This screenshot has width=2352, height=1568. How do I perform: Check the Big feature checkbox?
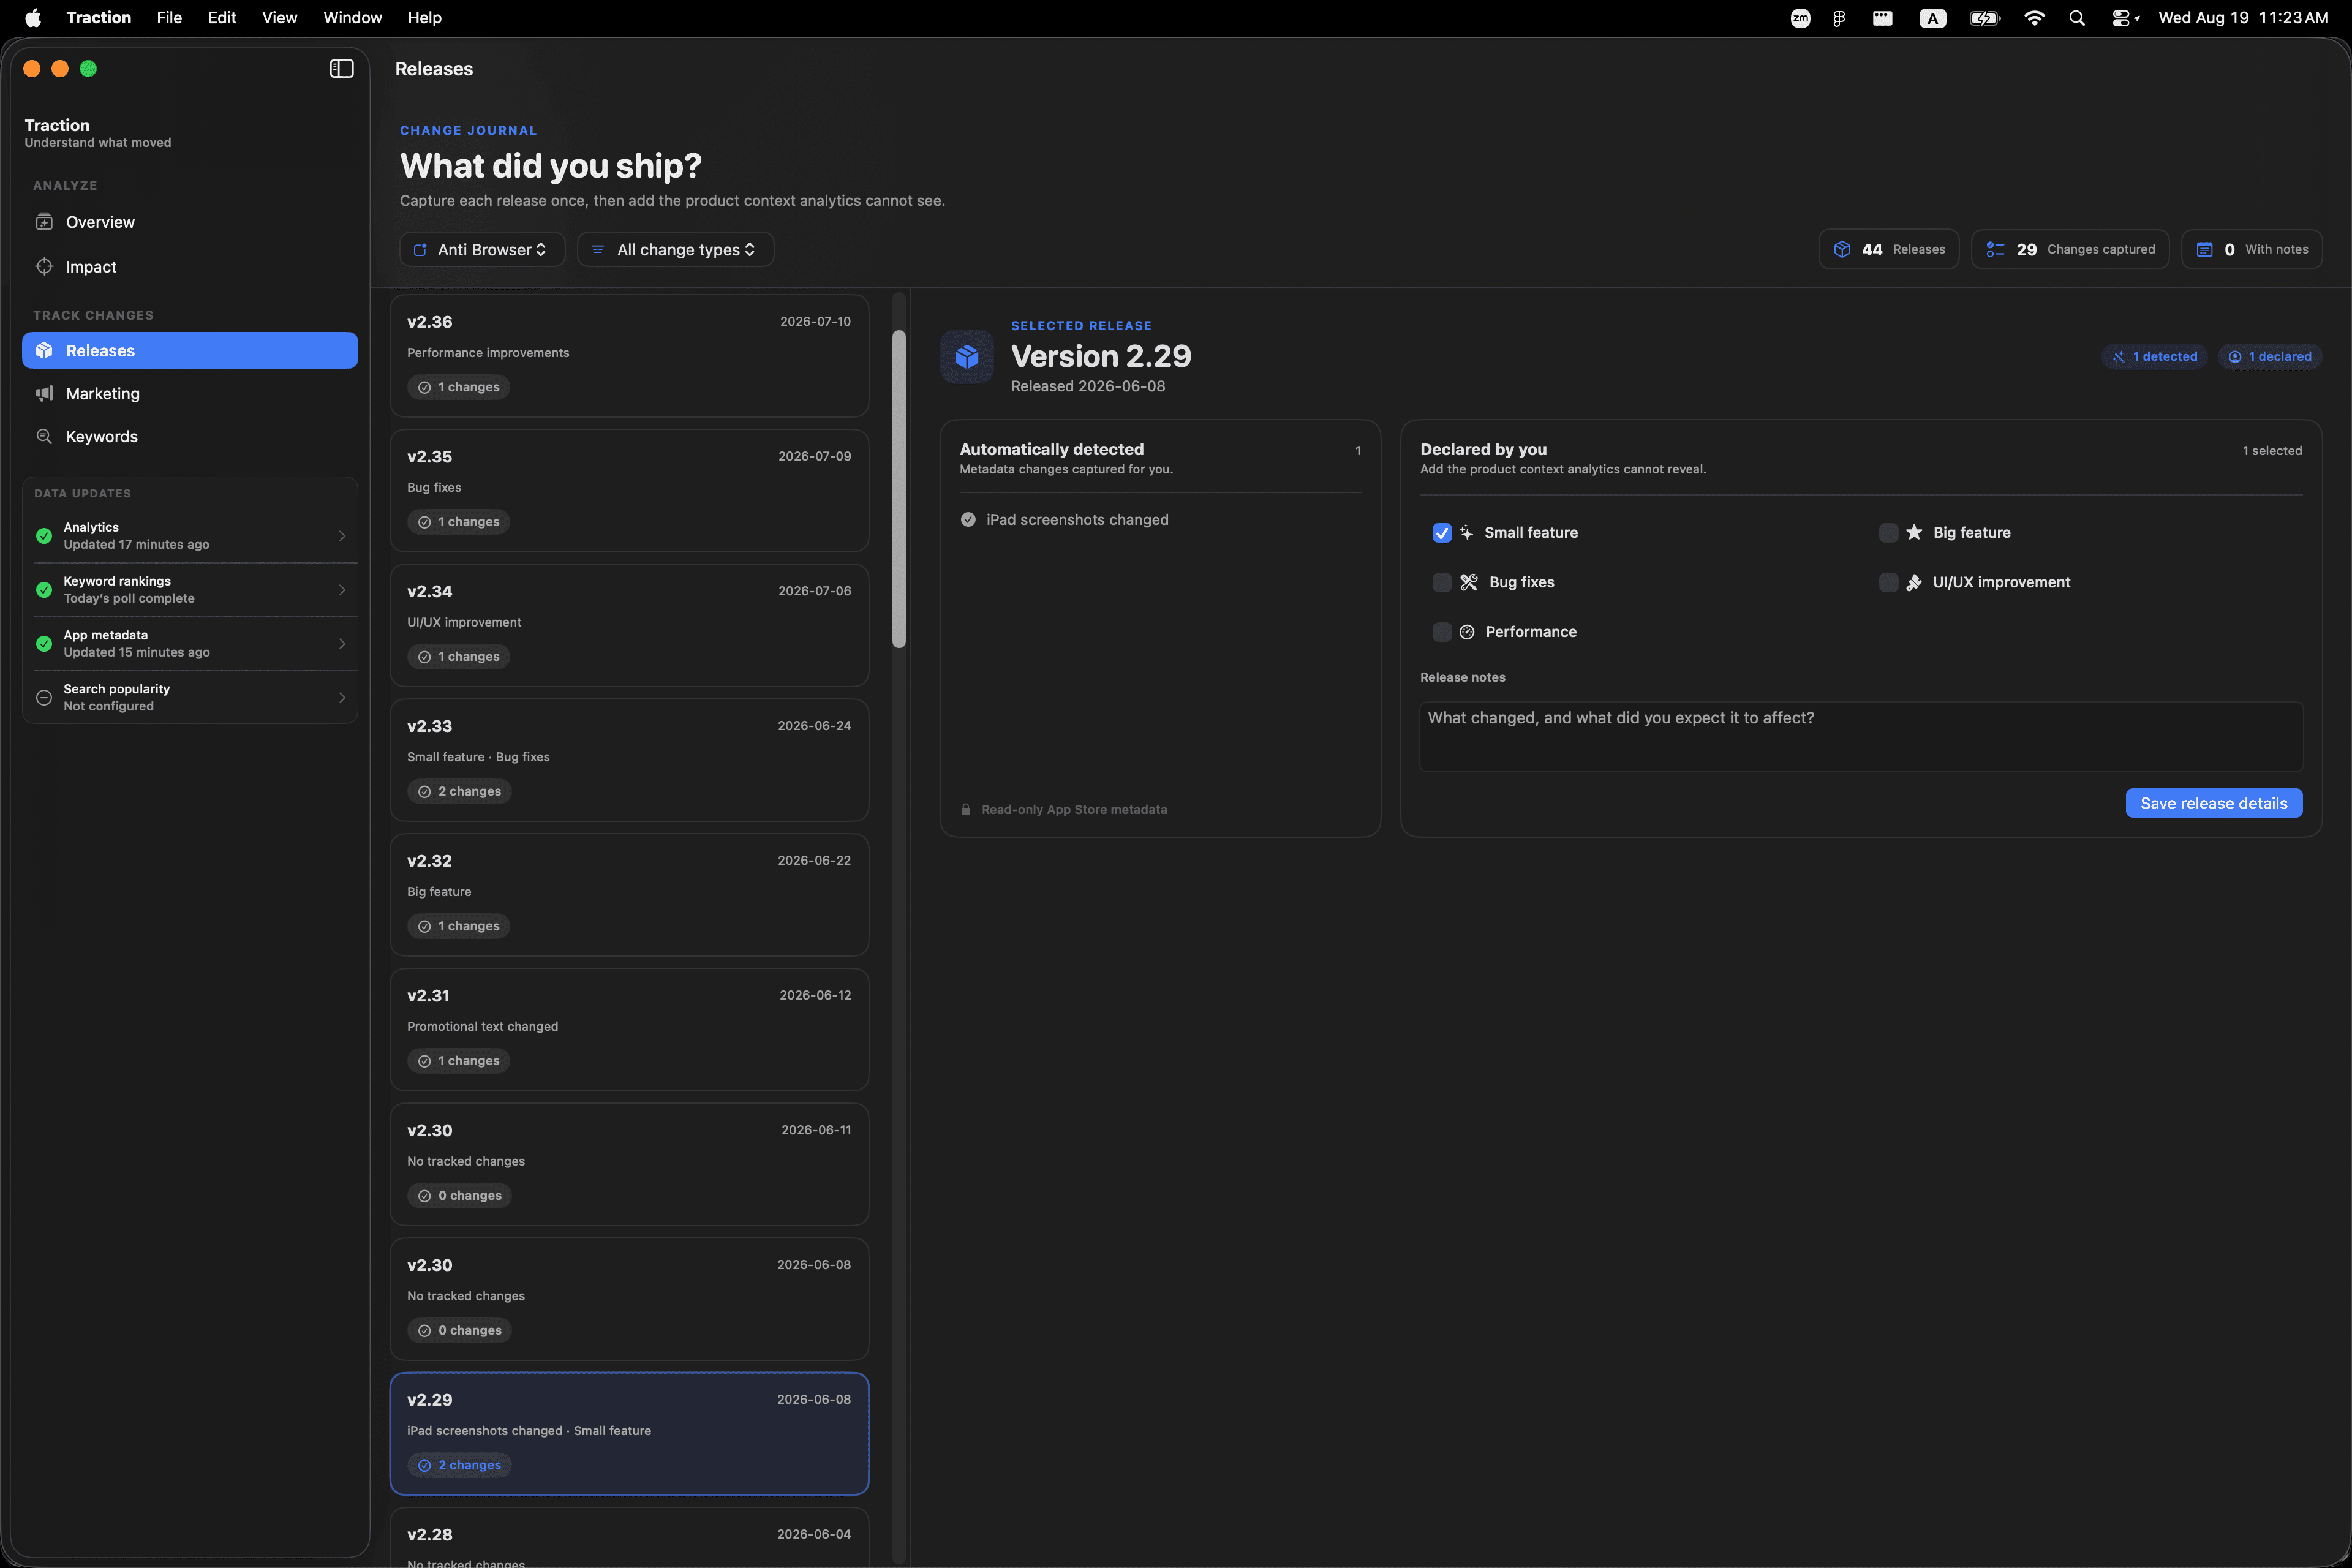click(1889, 532)
